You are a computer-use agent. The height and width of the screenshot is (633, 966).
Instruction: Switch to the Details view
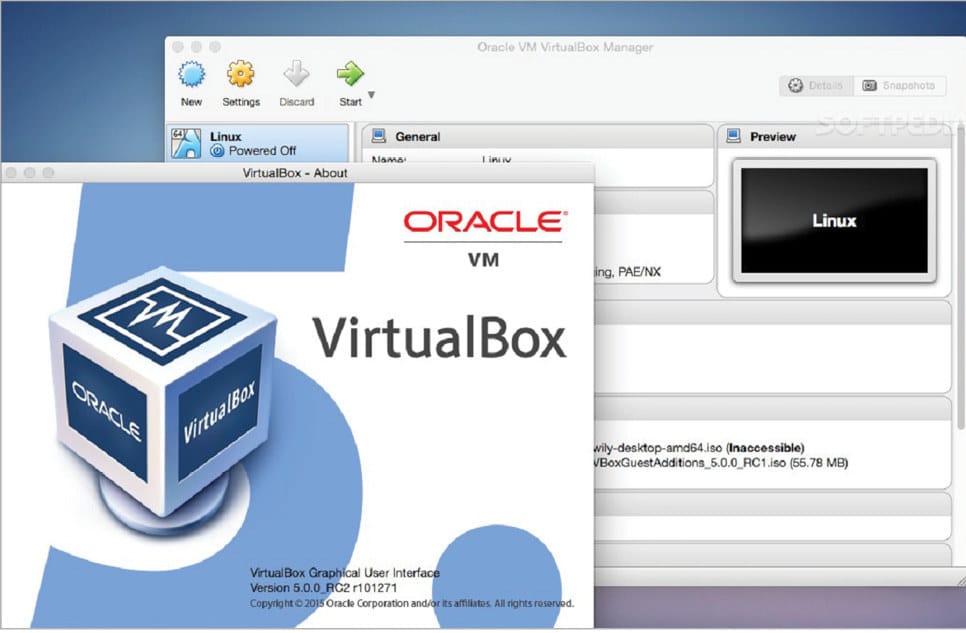(x=816, y=86)
